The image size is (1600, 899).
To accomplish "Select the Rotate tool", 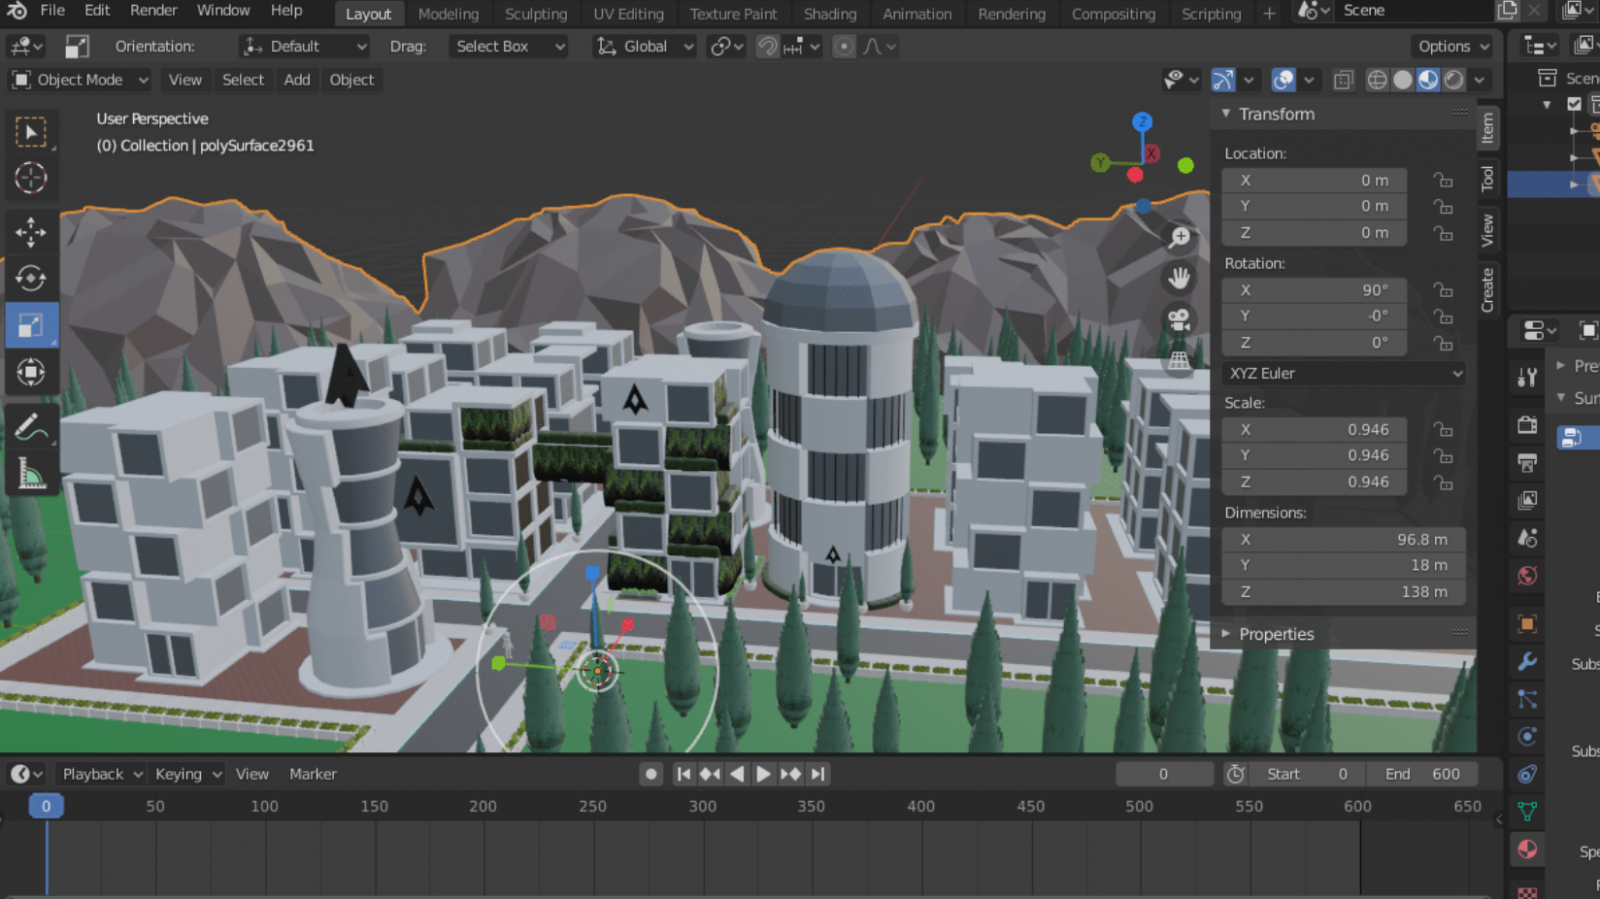I will (31, 278).
